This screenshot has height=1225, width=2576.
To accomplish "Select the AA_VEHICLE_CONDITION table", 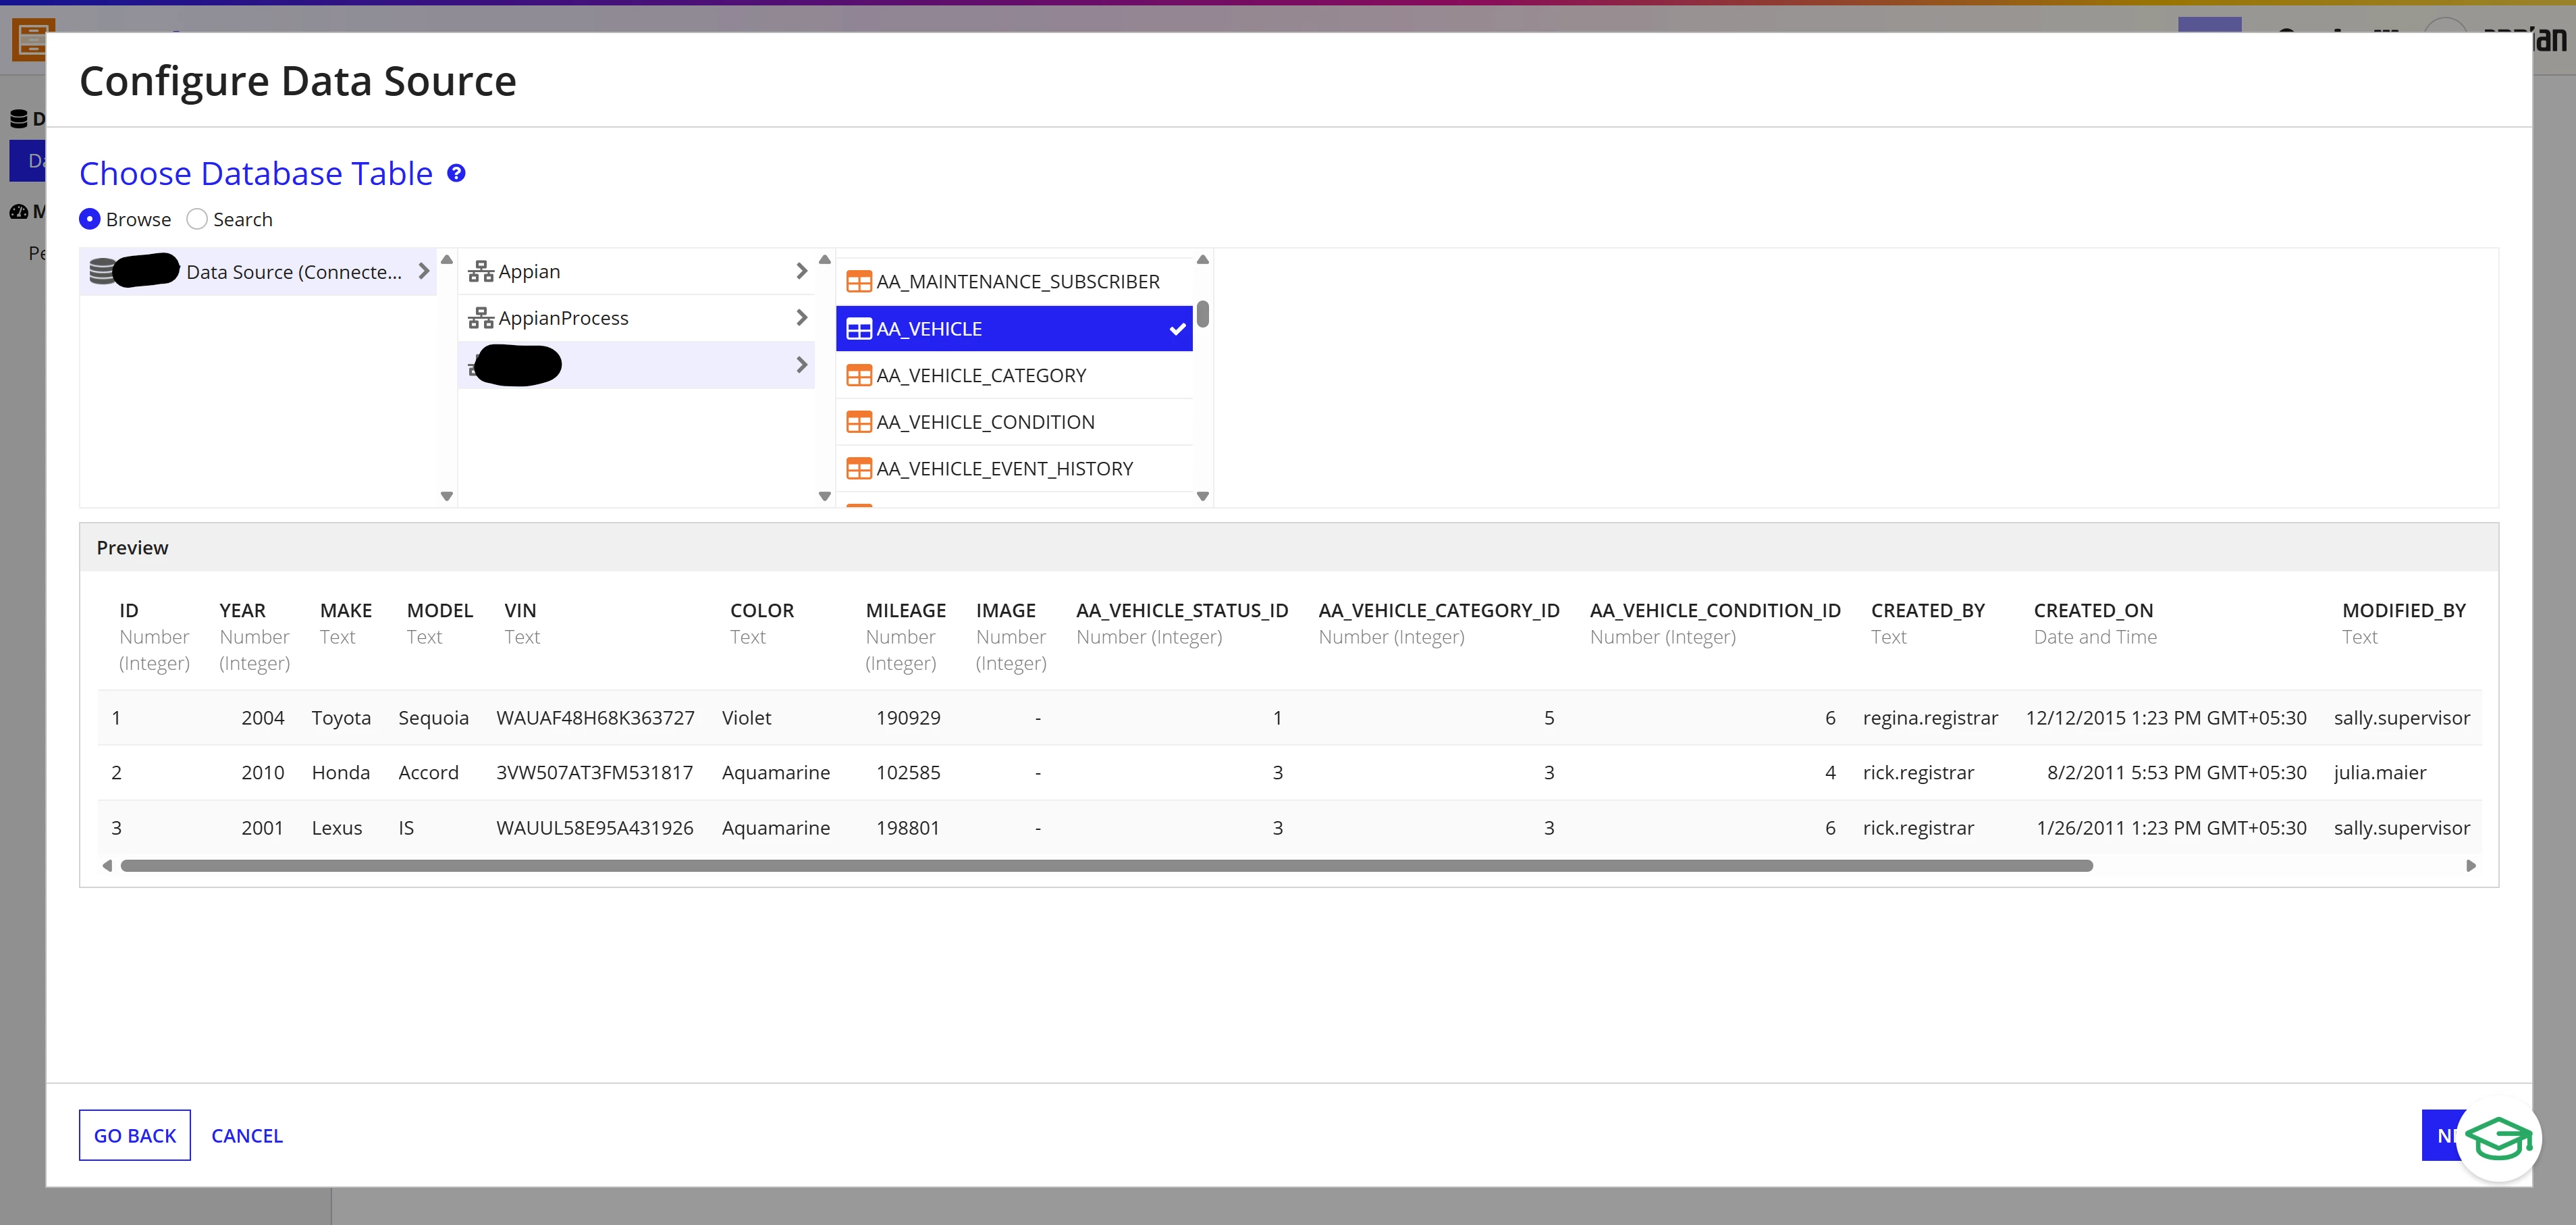I will click(1014, 422).
